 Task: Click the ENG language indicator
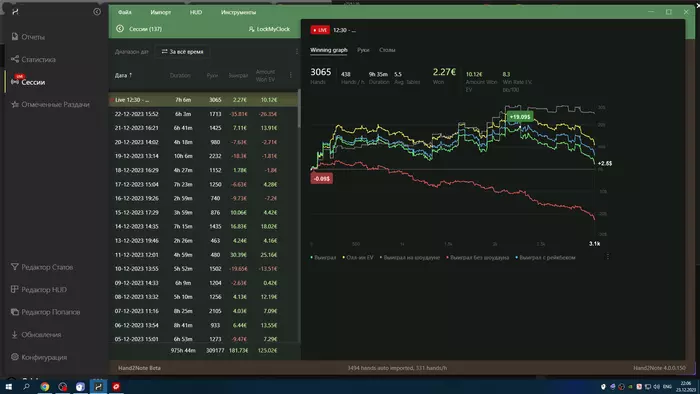(x=667, y=387)
